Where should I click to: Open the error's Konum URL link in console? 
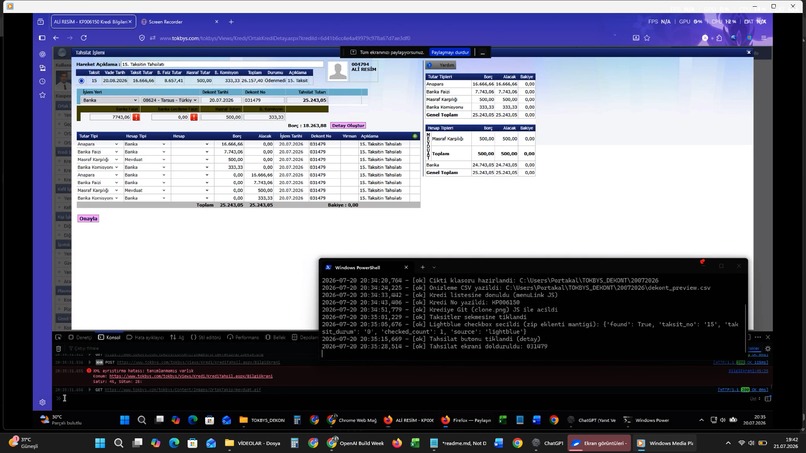pyautogui.click(x=191, y=376)
